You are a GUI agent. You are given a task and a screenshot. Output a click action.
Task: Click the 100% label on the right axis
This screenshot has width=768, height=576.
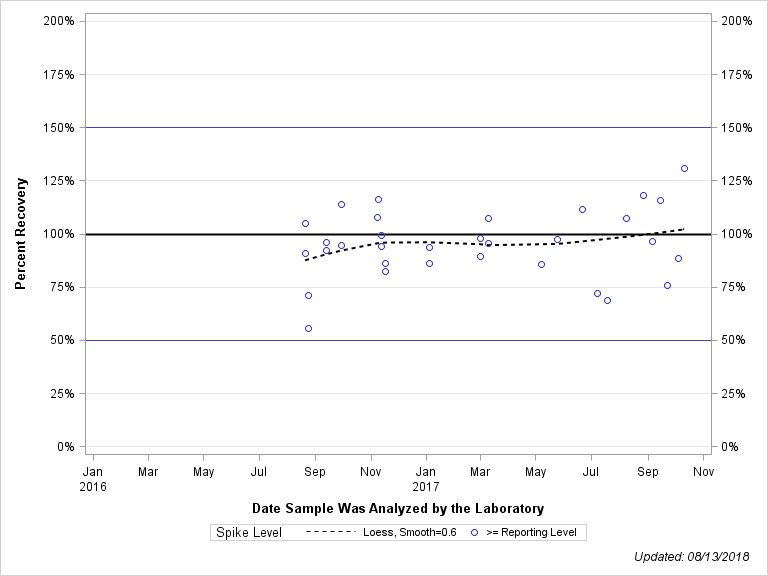(737, 234)
